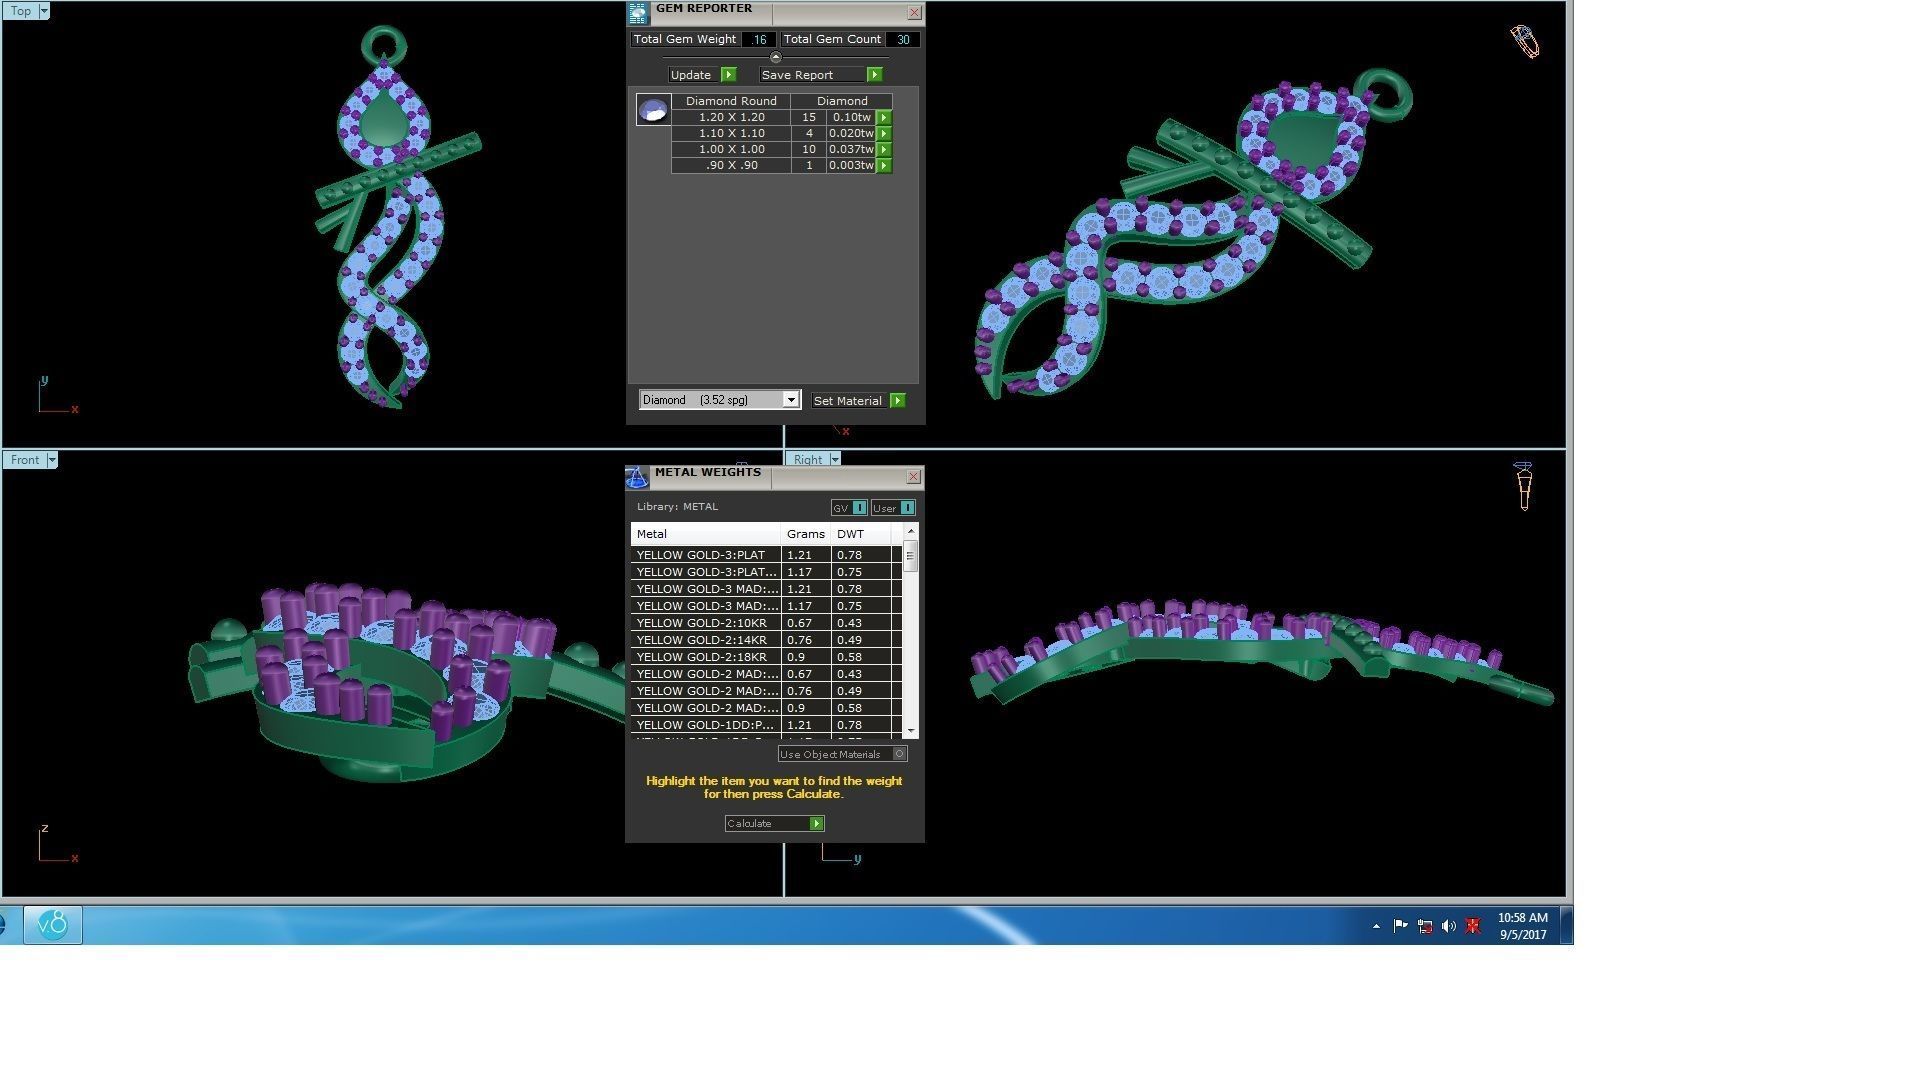The image size is (1920, 1080).
Task: Enable Use Object Materials option
Action: pyautogui.click(x=899, y=754)
